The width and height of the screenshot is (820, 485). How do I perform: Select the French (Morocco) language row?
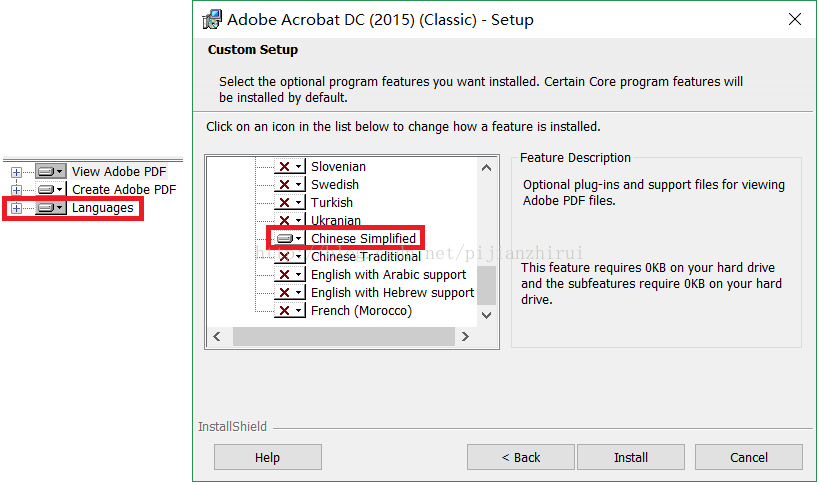coord(361,311)
